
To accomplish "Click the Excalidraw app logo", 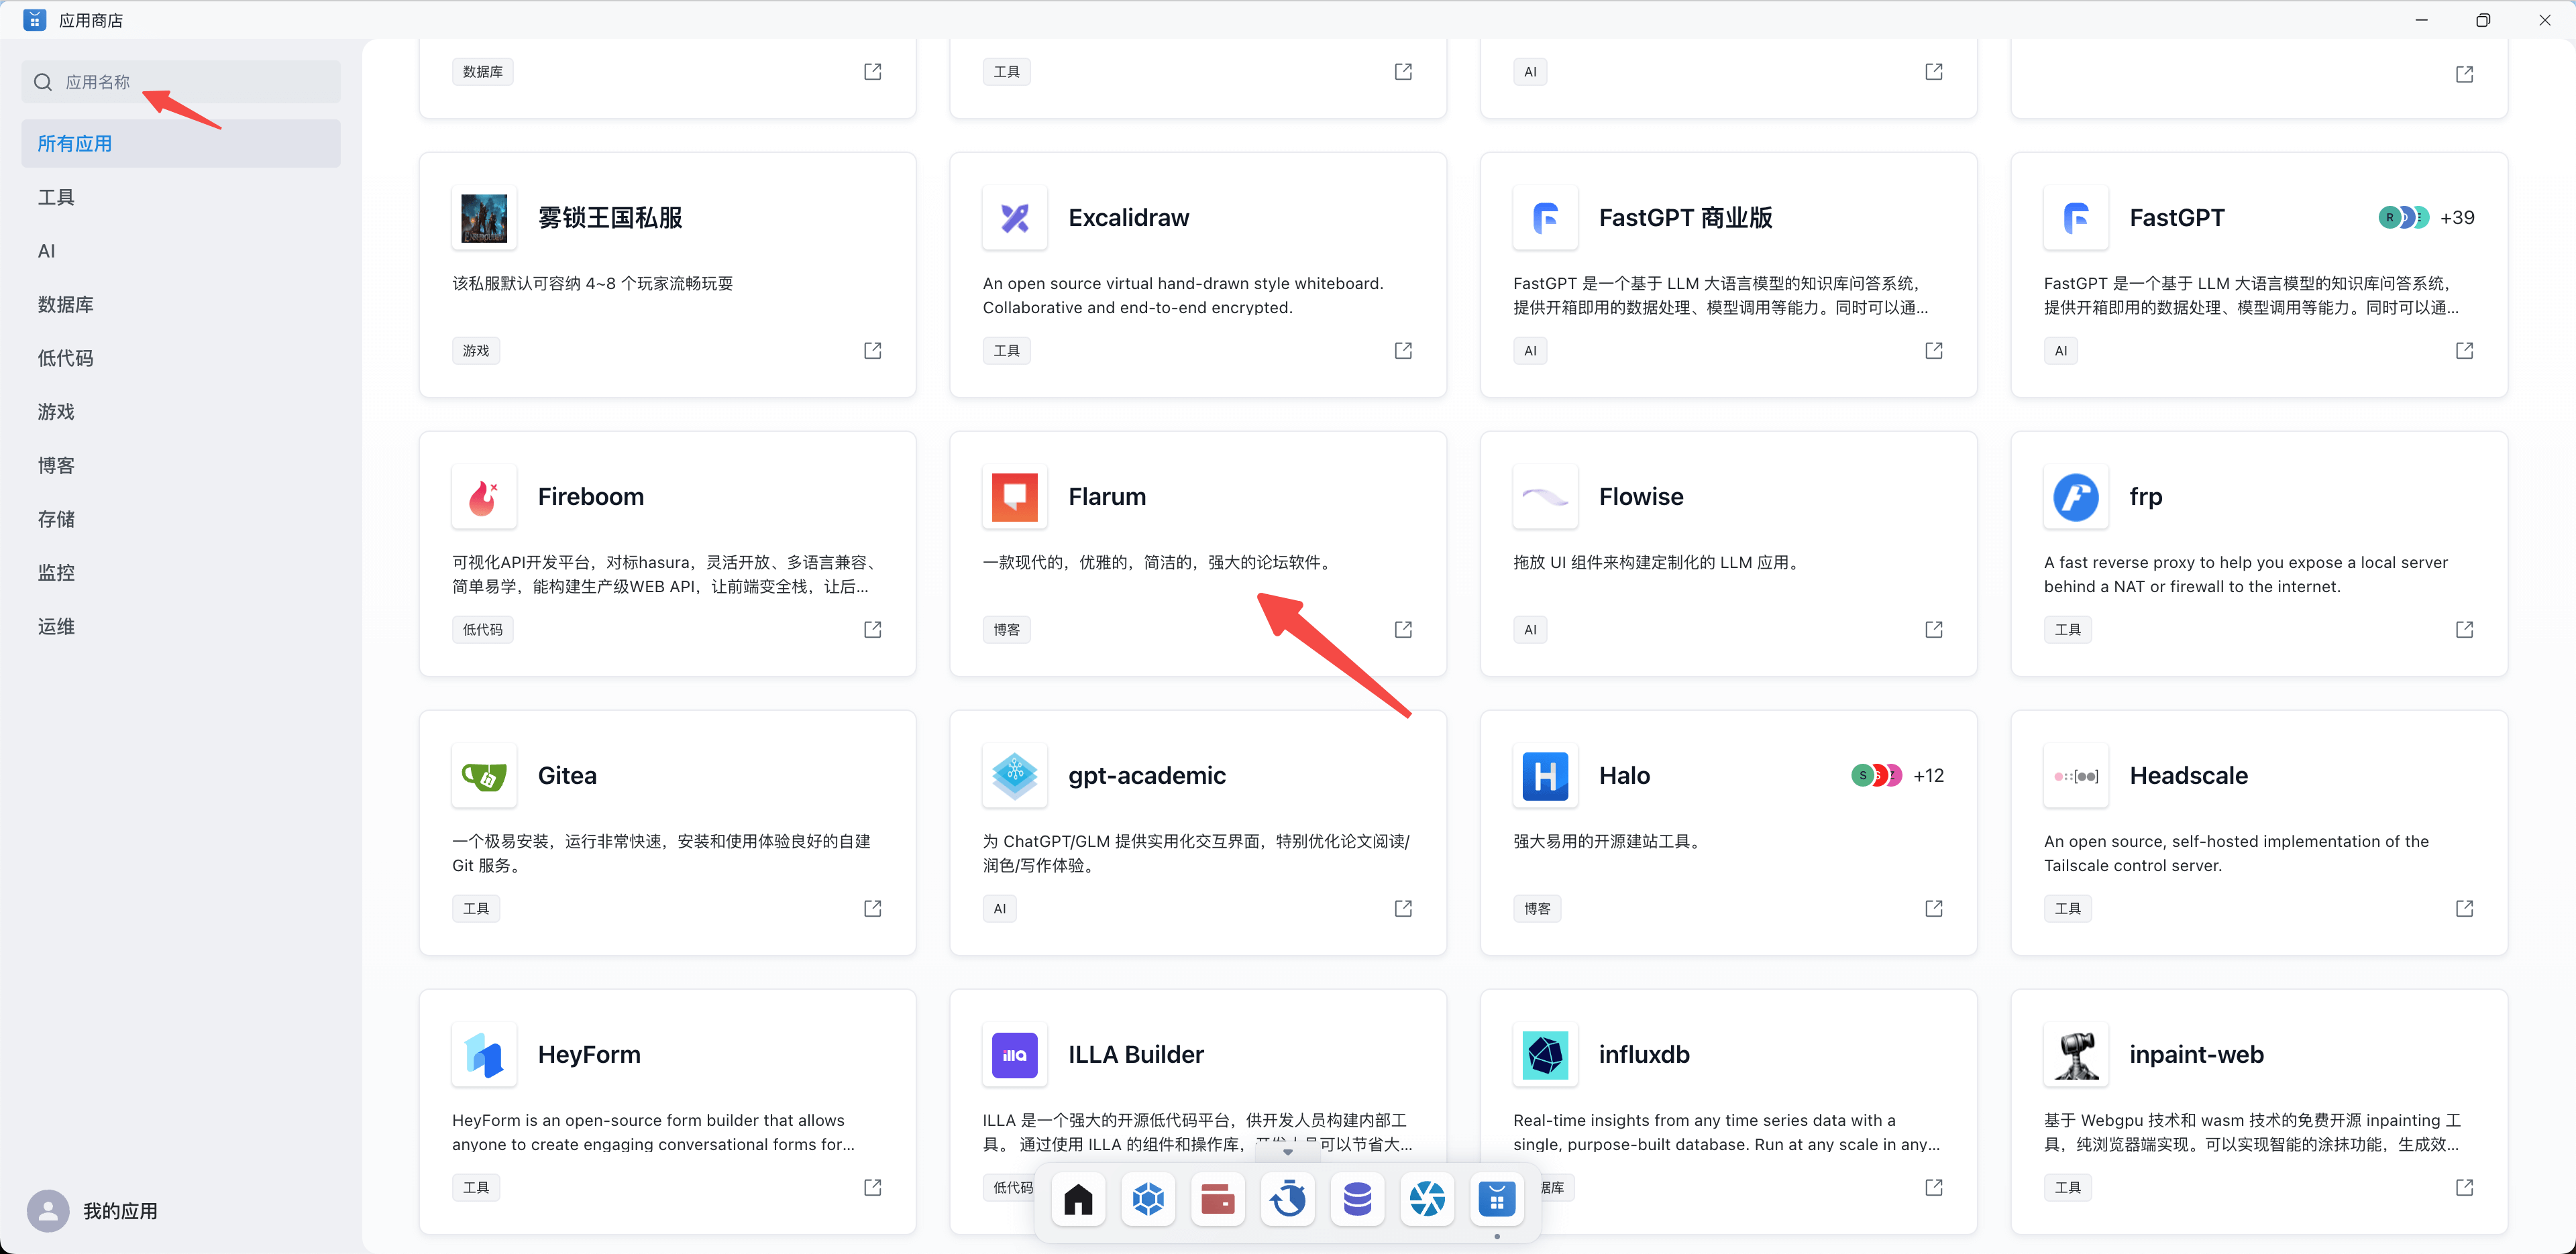I will click(x=1015, y=218).
